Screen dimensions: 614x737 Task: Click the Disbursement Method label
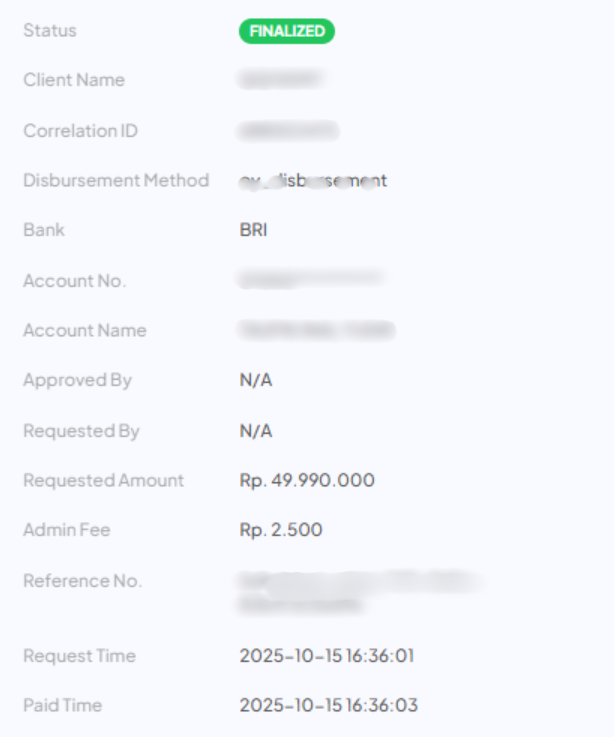point(116,181)
